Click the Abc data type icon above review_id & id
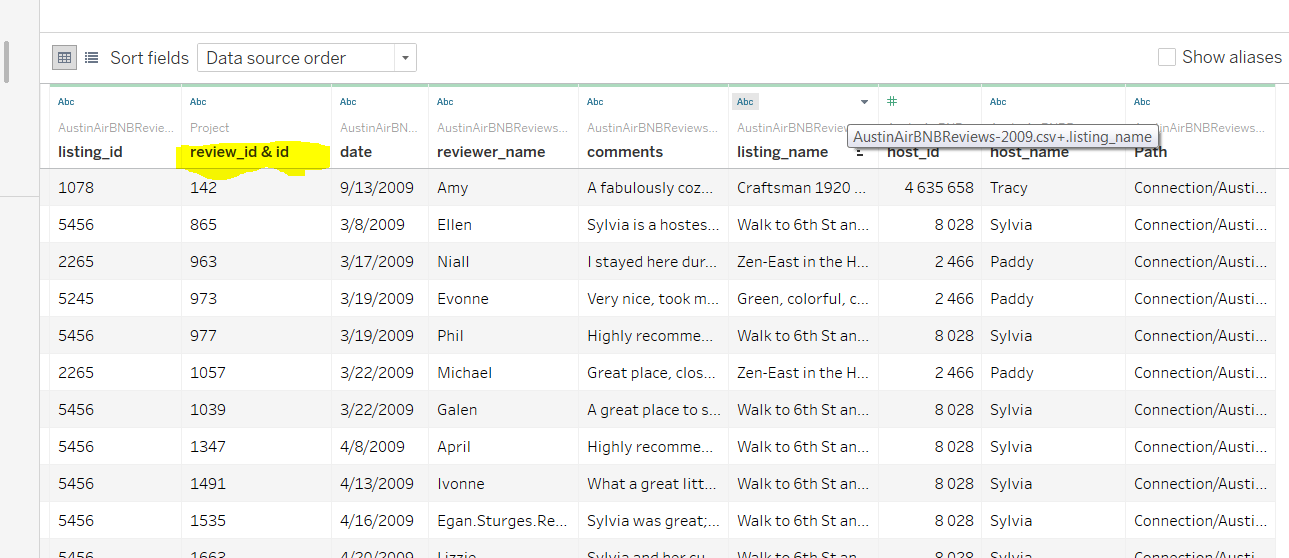The height and width of the screenshot is (558, 1289). [198, 102]
